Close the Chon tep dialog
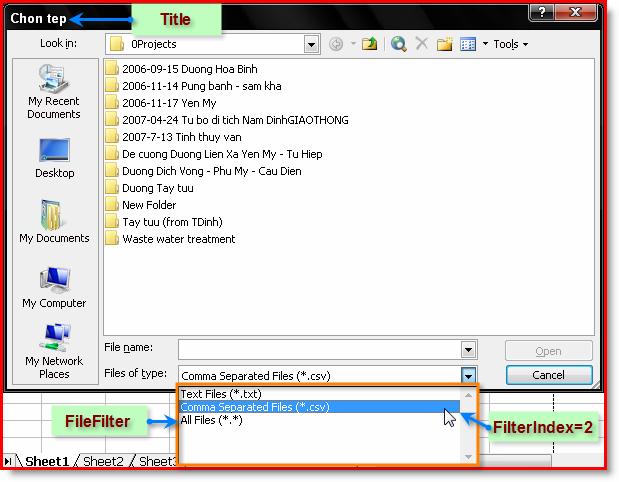Screen dimensions: 619x482 pos(576,12)
